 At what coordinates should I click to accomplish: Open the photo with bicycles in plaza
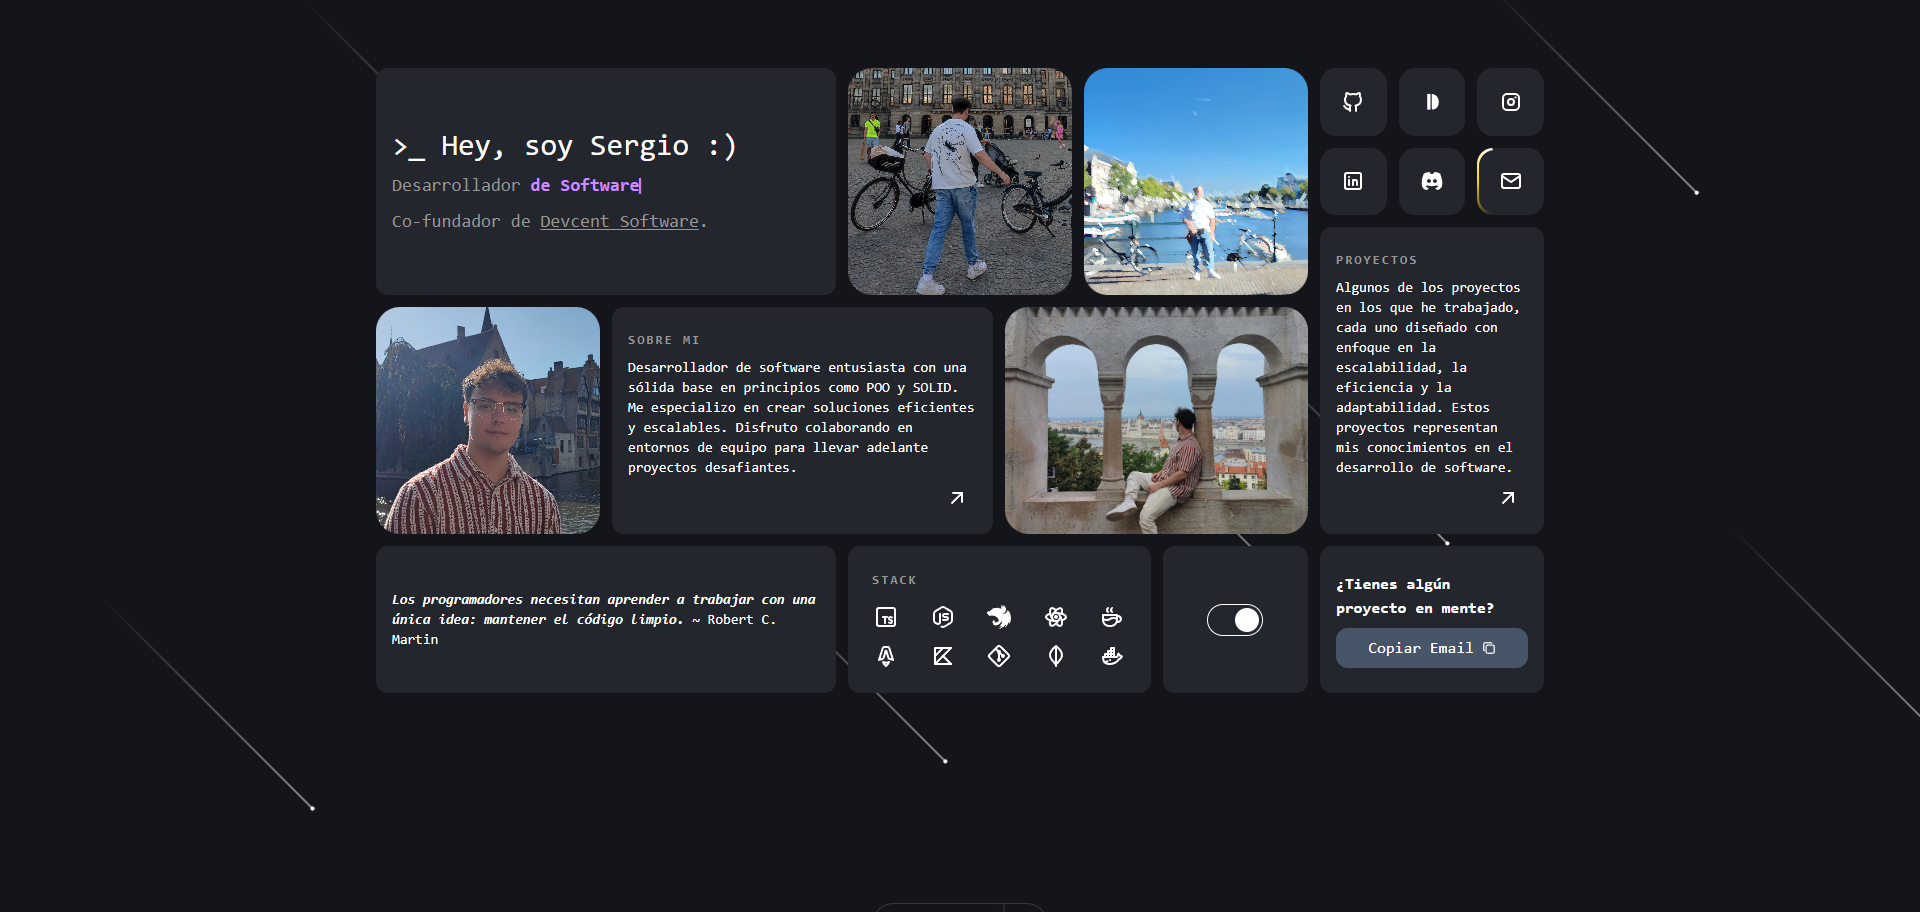click(960, 181)
